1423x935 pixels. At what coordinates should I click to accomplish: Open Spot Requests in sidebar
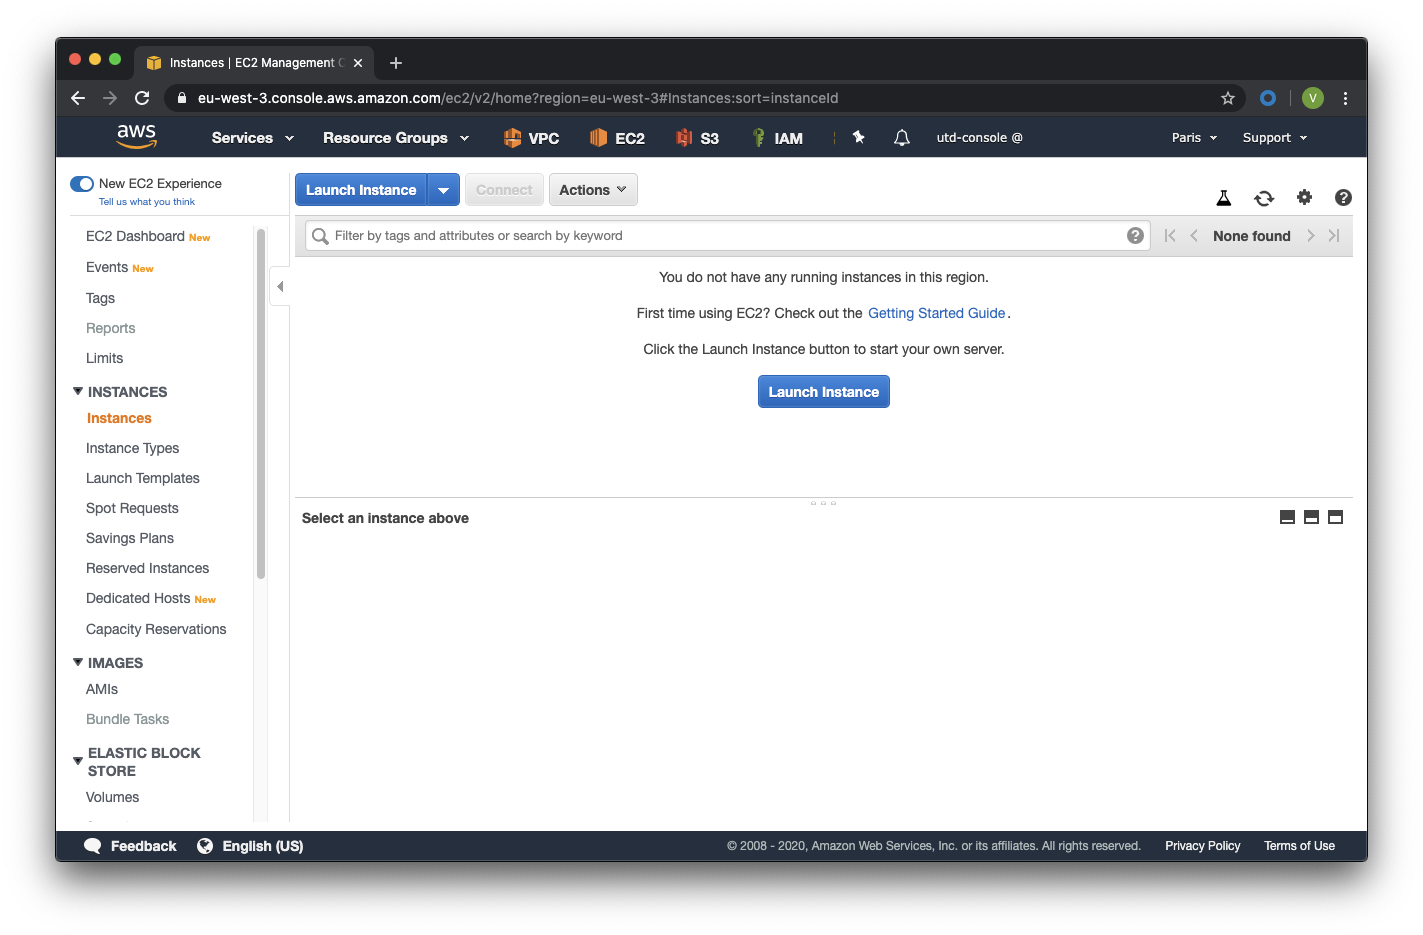(132, 508)
